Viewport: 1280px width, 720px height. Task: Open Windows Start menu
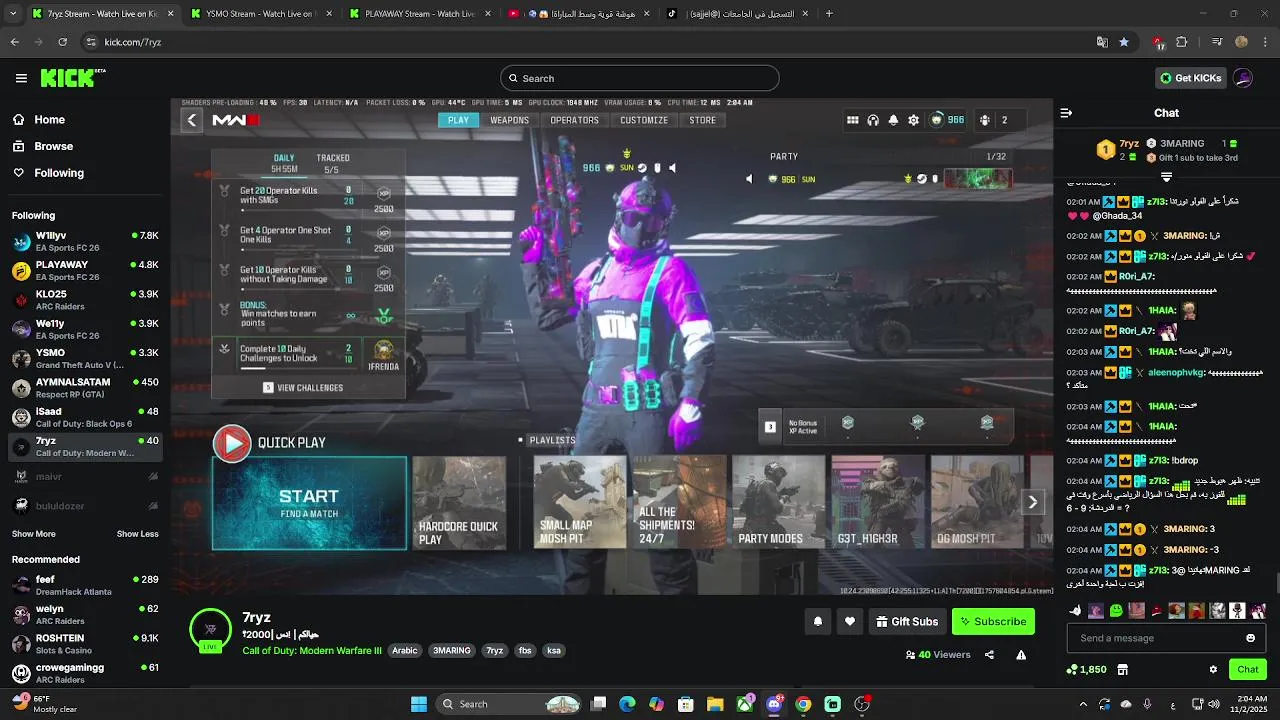pyautogui.click(x=419, y=704)
